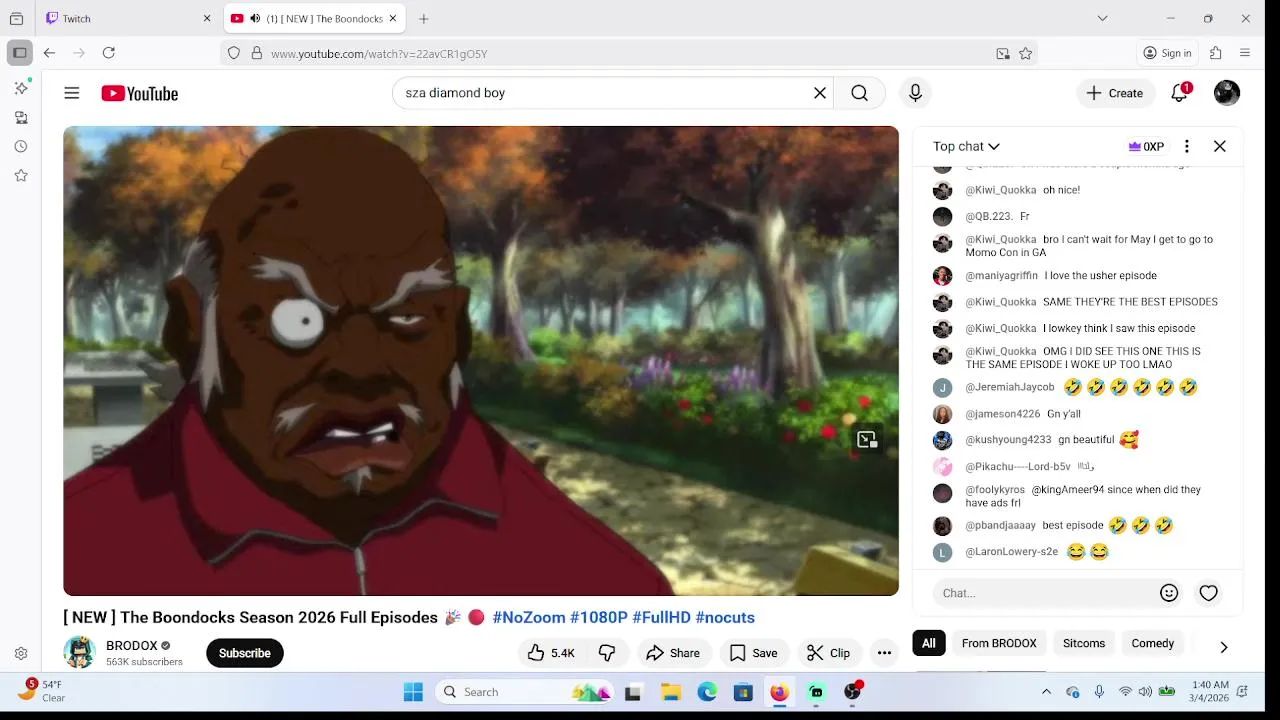Open sidebar settings gear icon

pyautogui.click(x=21, y=654)
